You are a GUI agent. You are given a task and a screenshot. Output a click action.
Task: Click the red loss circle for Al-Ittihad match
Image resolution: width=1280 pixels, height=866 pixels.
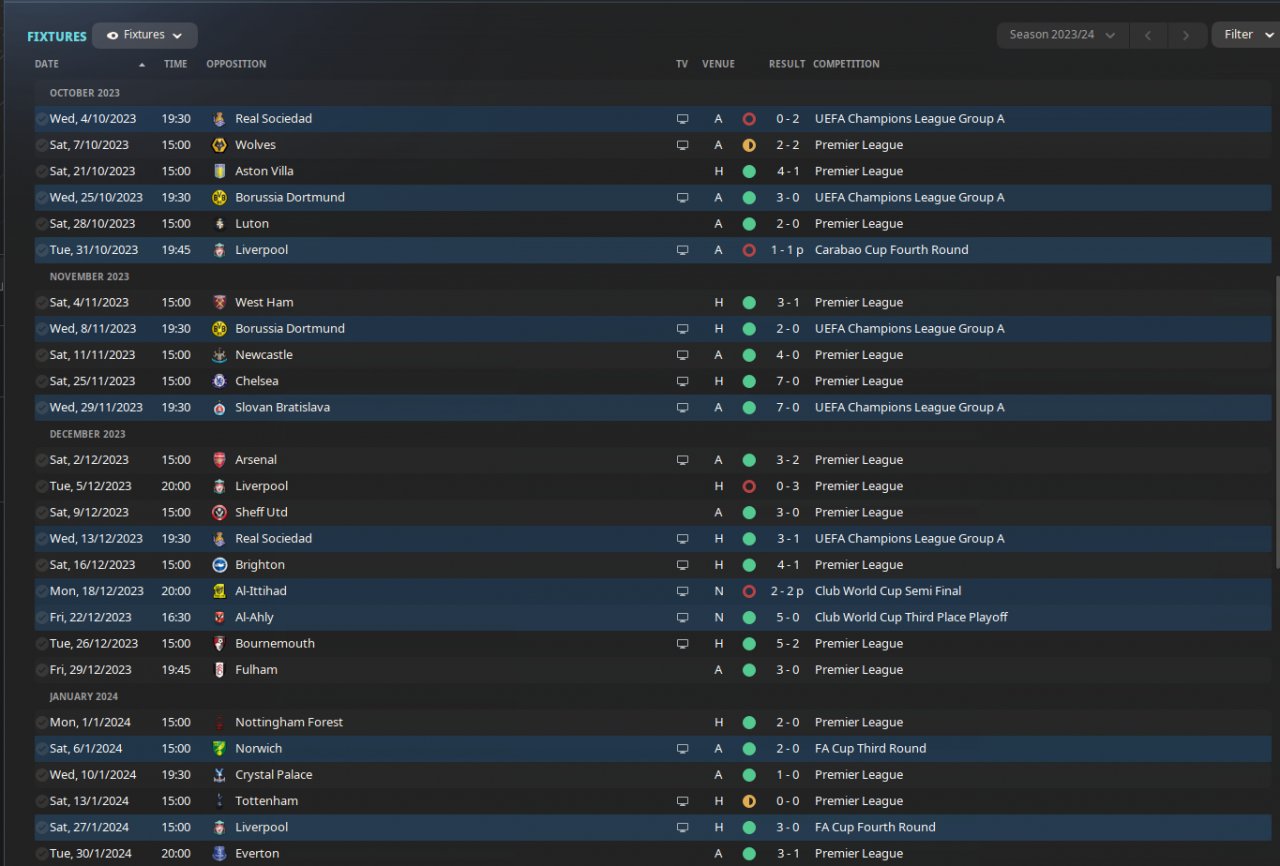(x=749, y=591)
